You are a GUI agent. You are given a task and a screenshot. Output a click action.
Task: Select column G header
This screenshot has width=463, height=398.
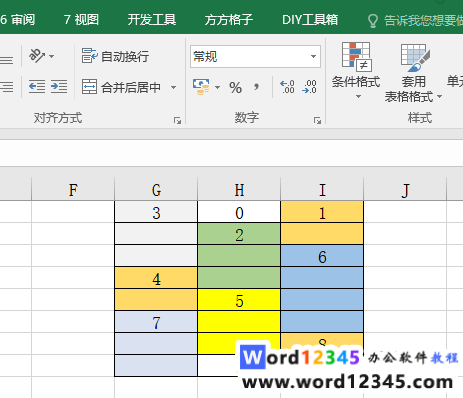tap(156, 189)
